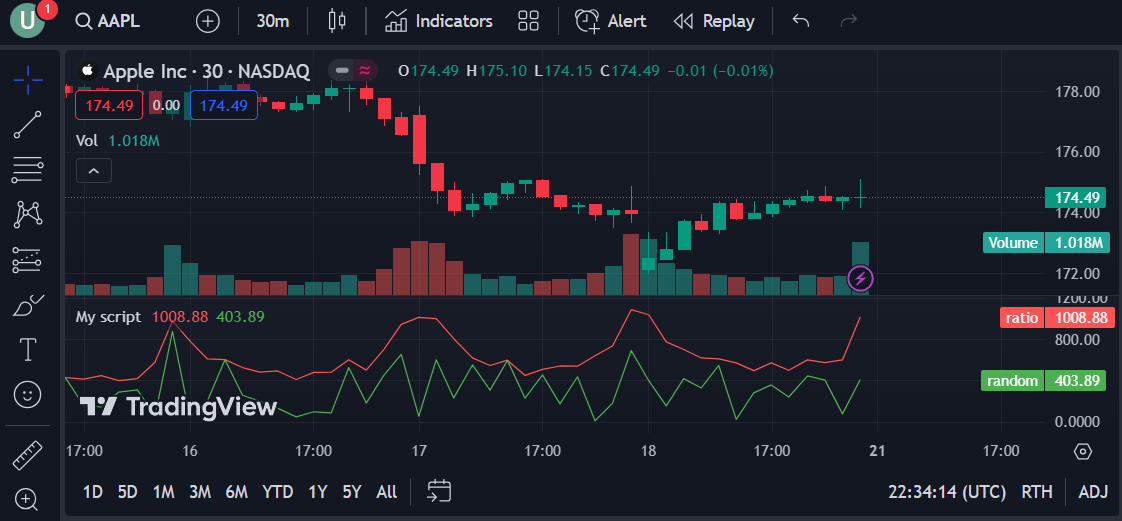
Task: Select the ruler measure tool
Action: (x=28, y=455)
